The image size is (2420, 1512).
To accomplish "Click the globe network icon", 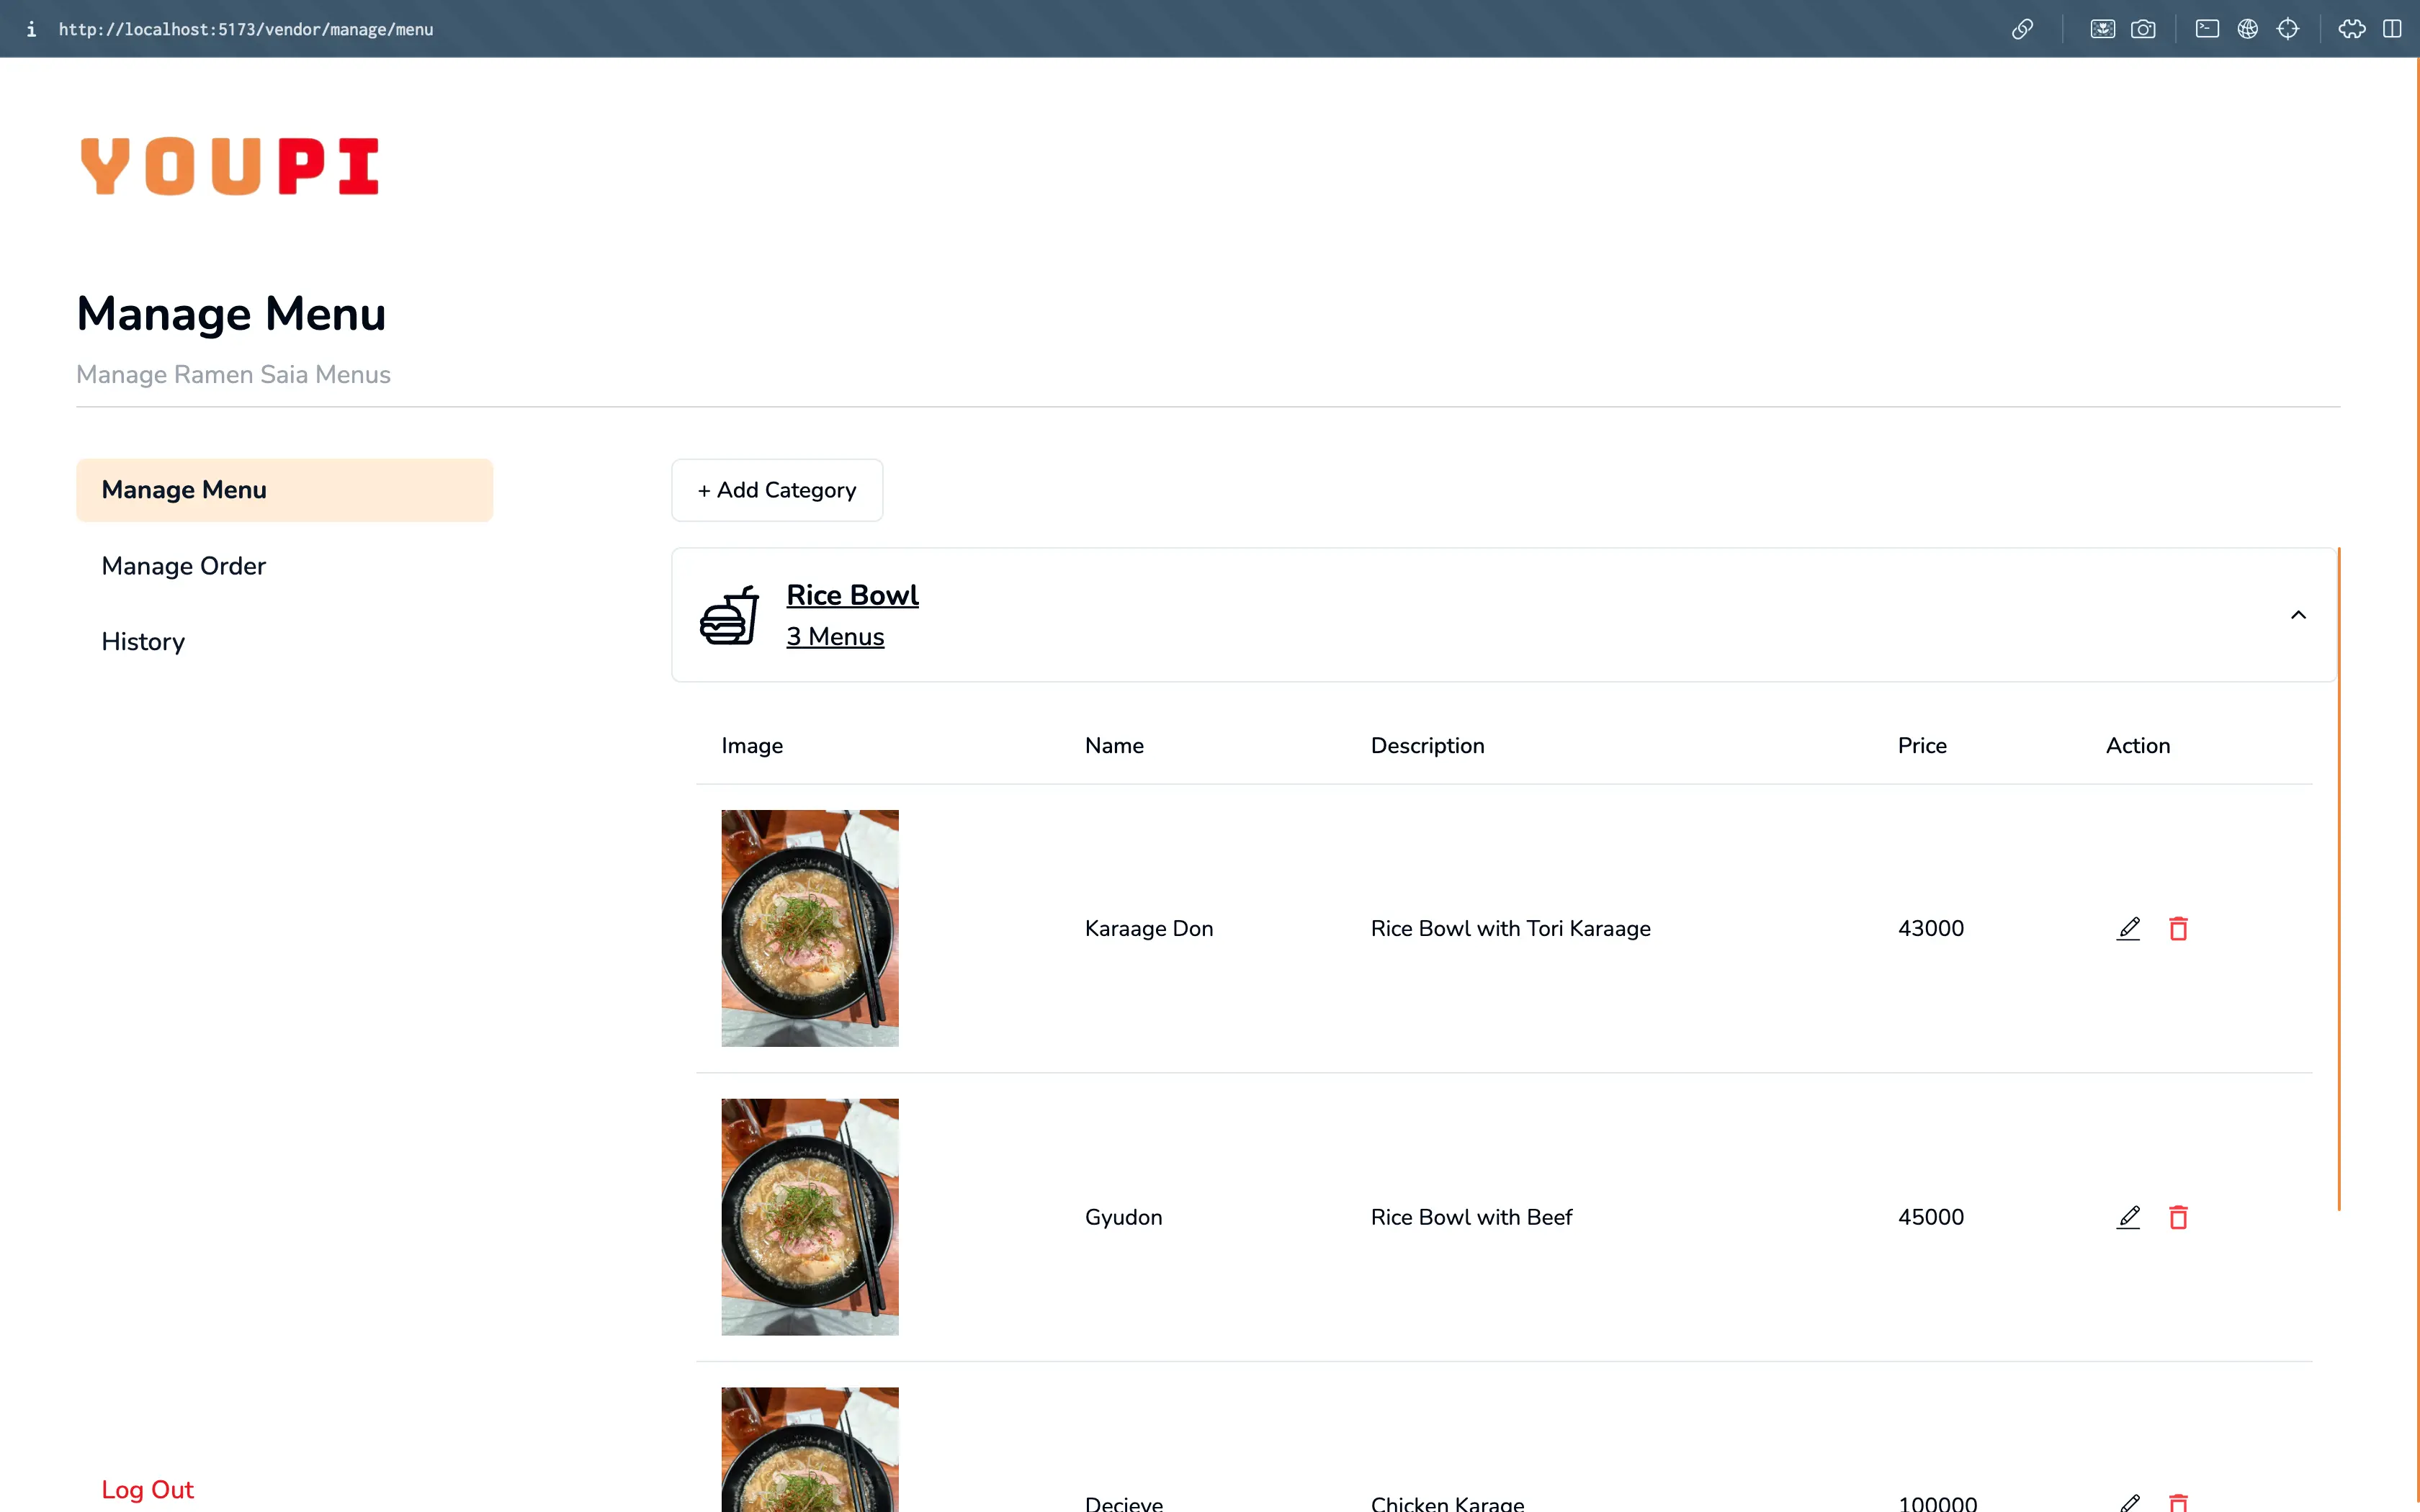I will tap(2248, 29).
